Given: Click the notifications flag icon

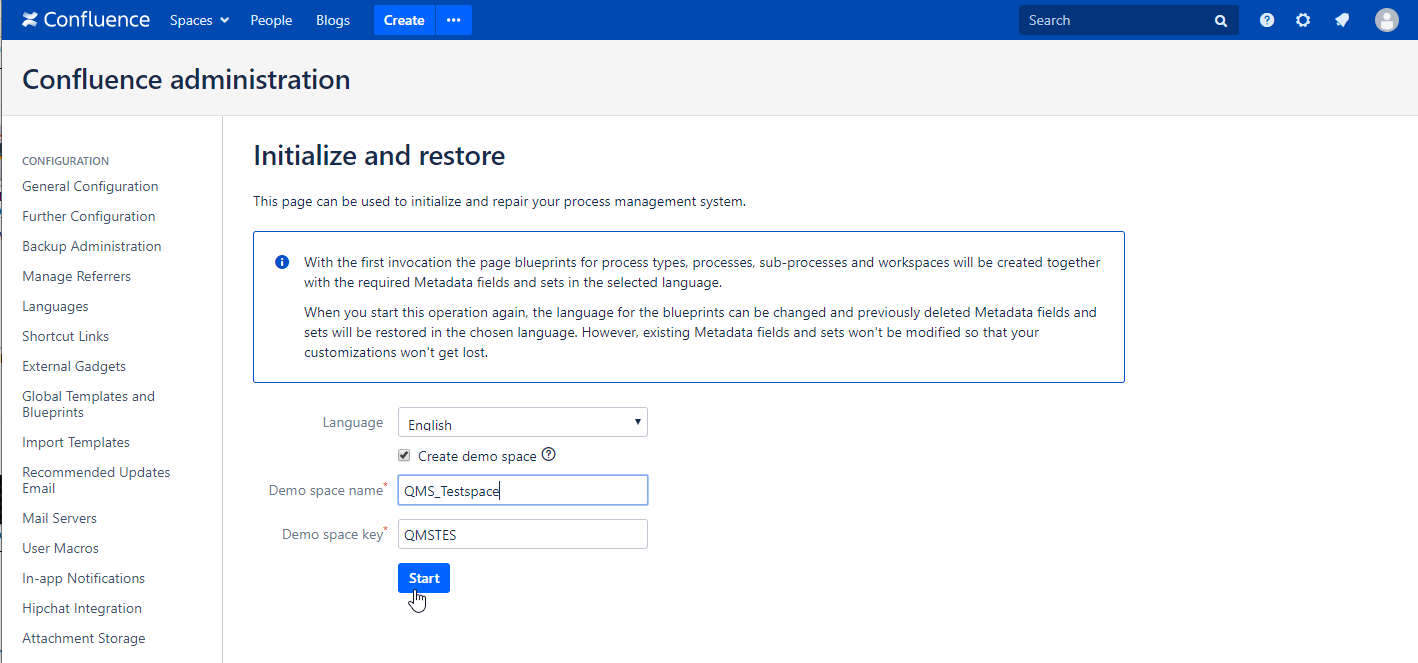Looking at the screenshot, I should 1341,19.
